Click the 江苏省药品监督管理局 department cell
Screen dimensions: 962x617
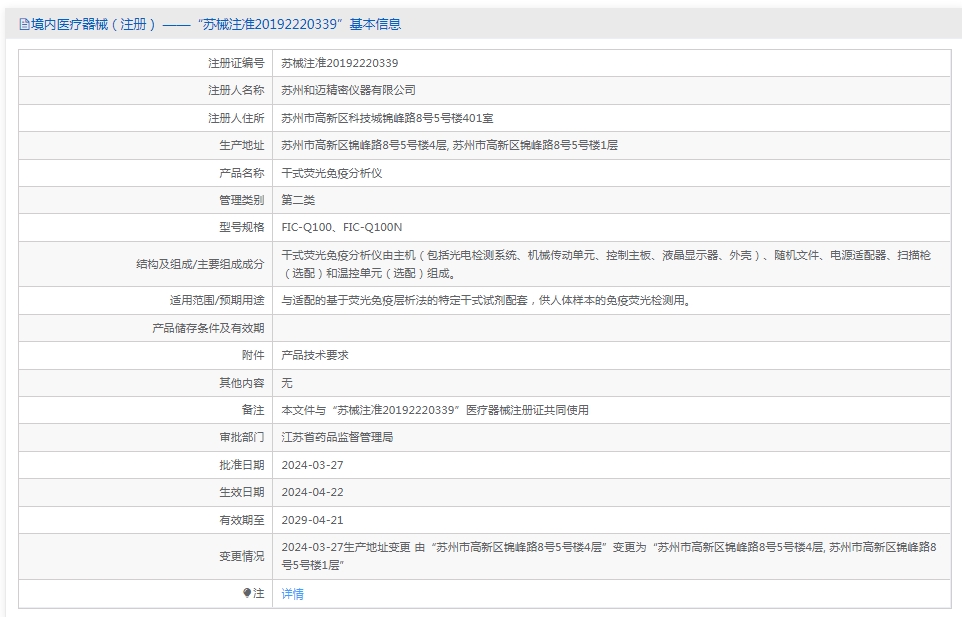pyautogui.click(x=611, y=437)
